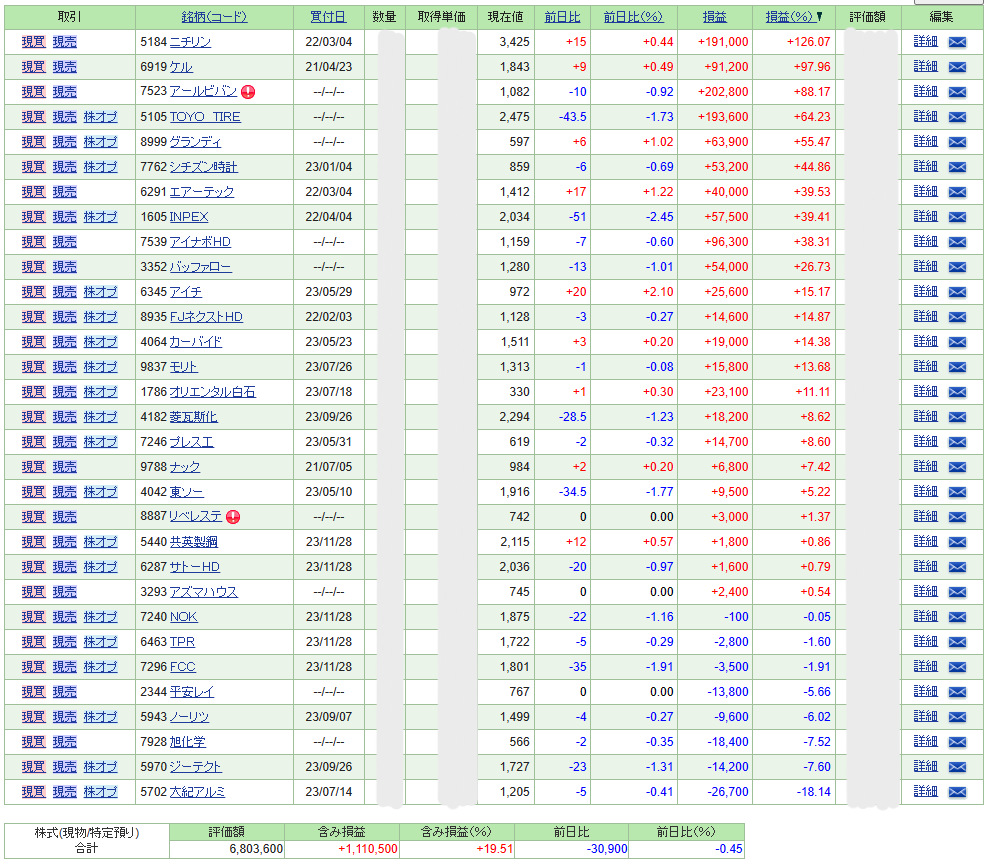Click the total 前日比 value -30,900

[x=607, y=849]
